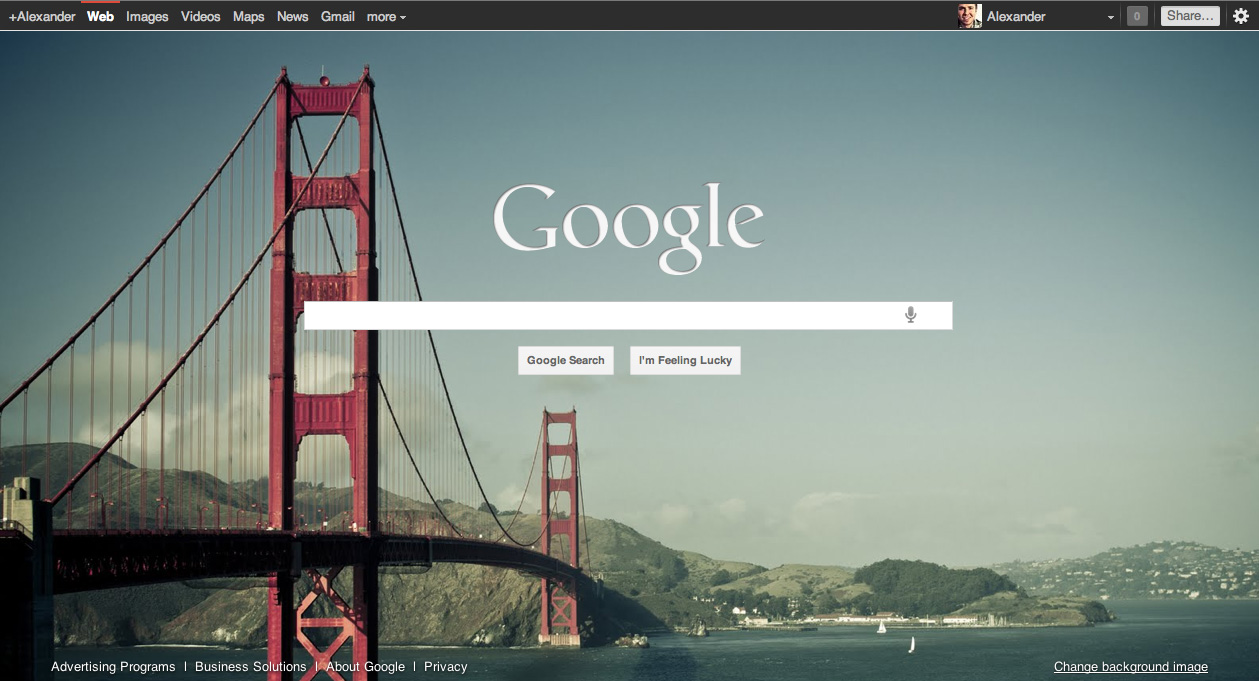
Task: Click the I'm Feeling Lucky button
Action: point(685,361)
